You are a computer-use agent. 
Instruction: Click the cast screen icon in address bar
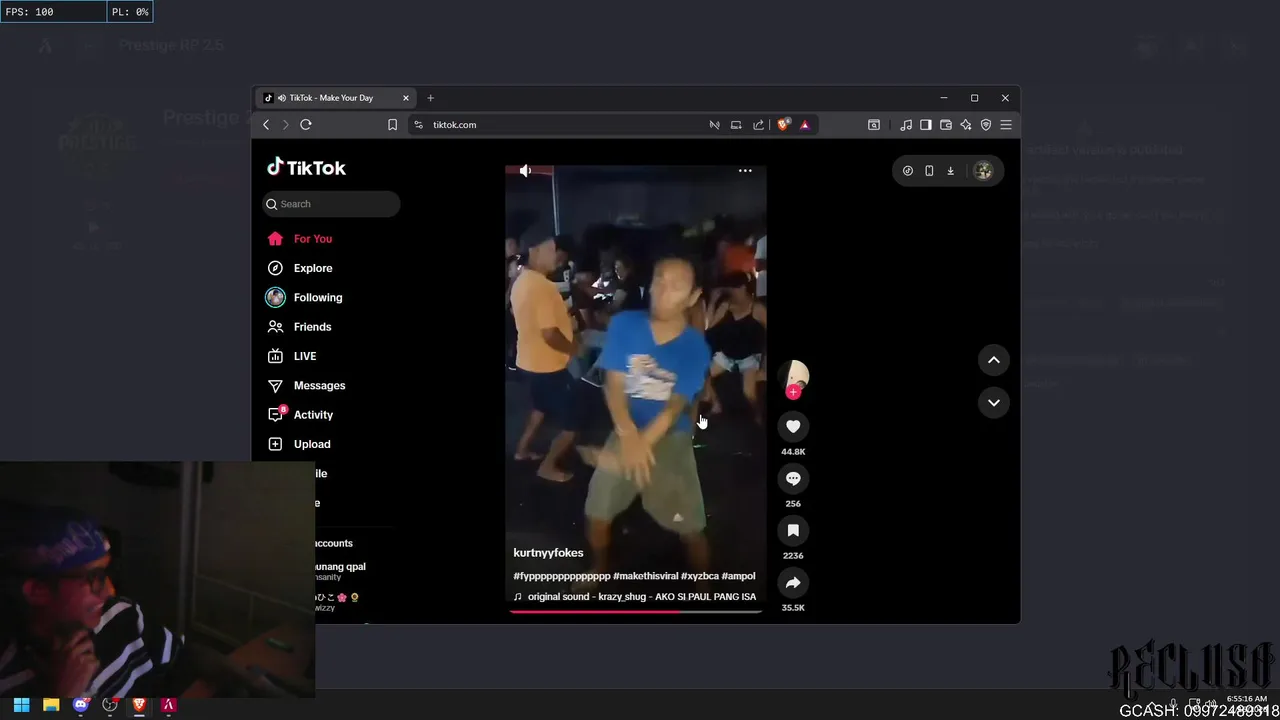click(736, 125)
